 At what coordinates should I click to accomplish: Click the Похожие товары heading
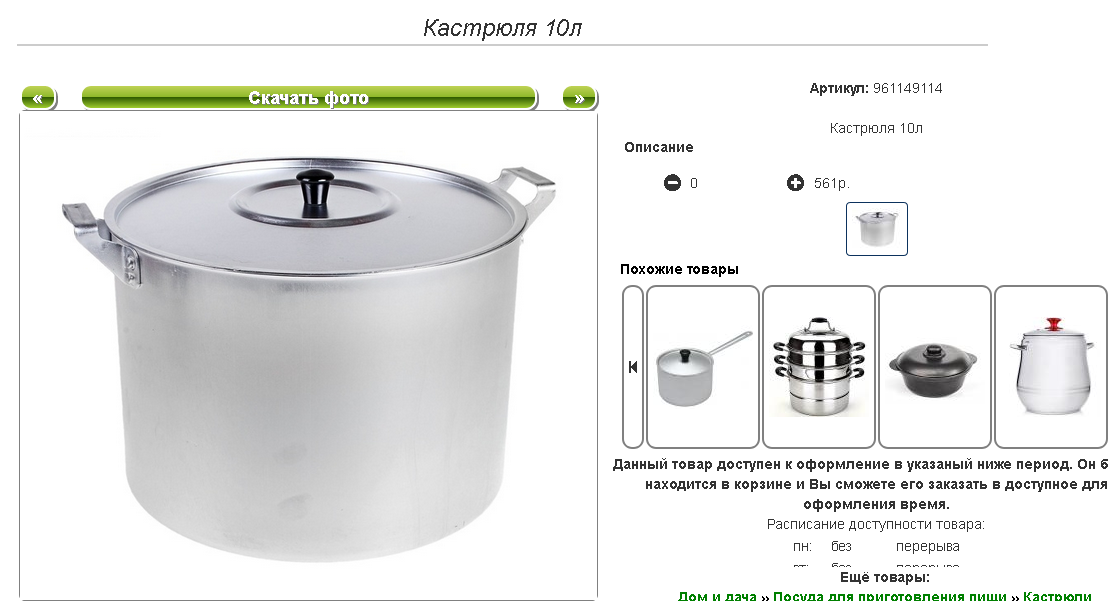(x=679, y=269)
